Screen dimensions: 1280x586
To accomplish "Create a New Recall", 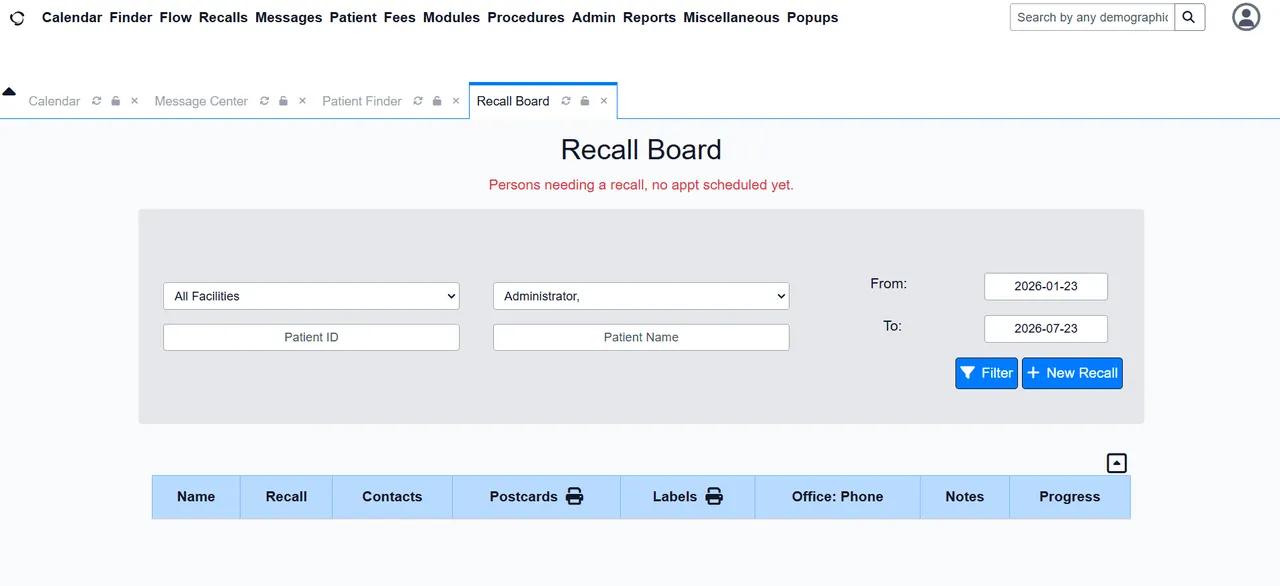I will (x=1072, y=373).
